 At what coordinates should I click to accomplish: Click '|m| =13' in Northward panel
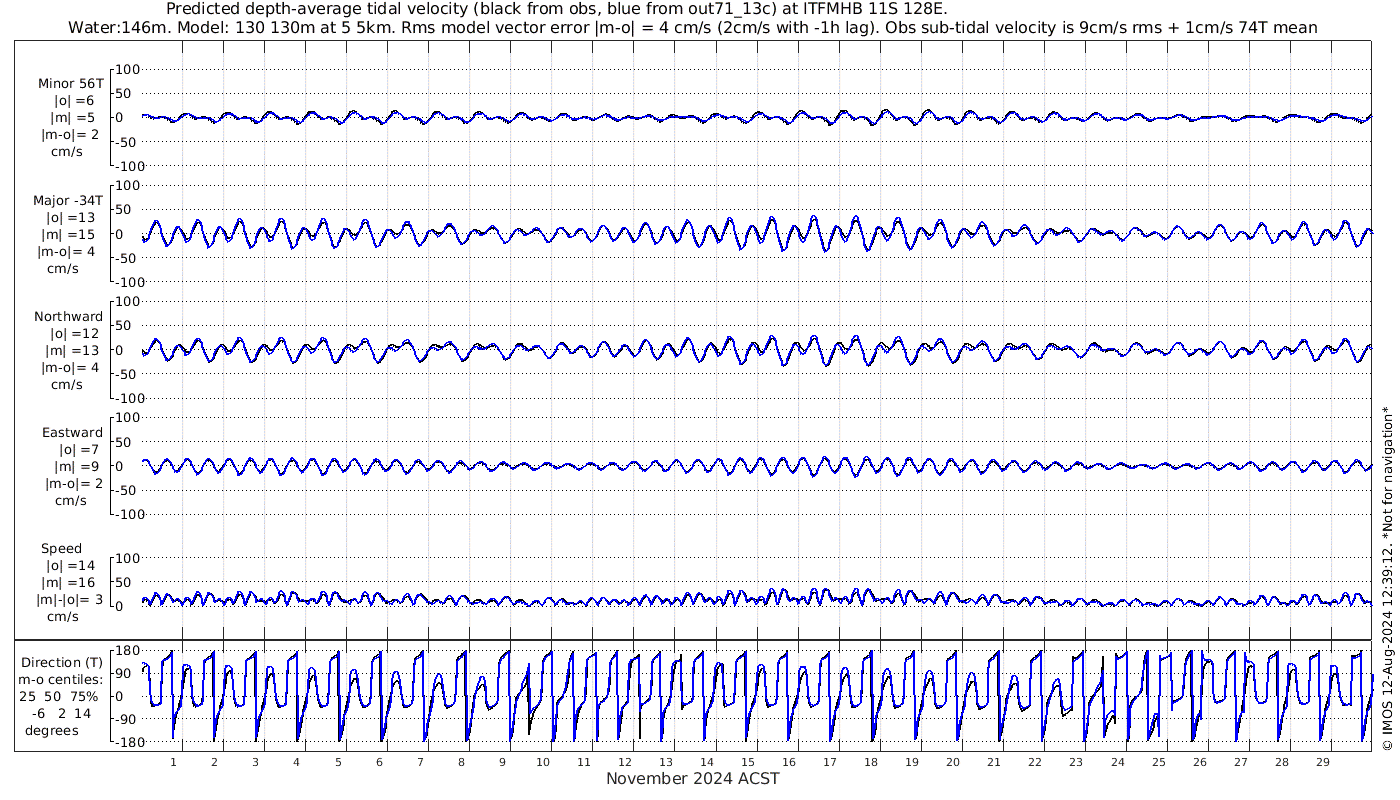[x=74, y=351]
